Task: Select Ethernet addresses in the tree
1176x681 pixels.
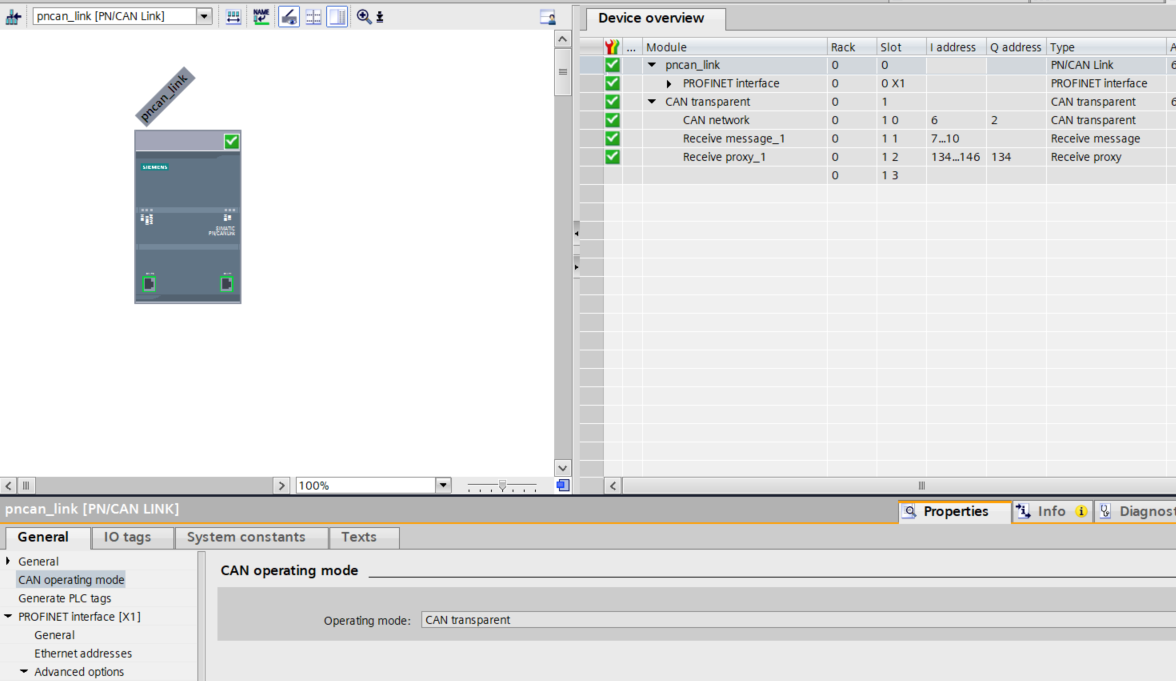Action: (82, 653)
